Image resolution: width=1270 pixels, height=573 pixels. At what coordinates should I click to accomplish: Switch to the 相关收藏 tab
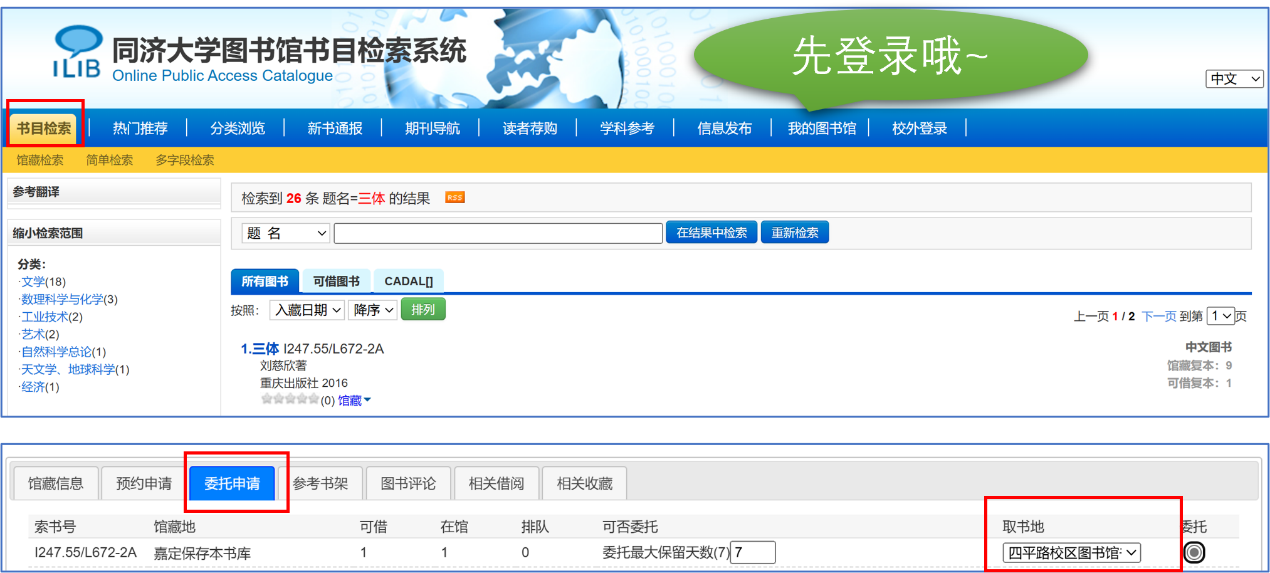(584, 483)
